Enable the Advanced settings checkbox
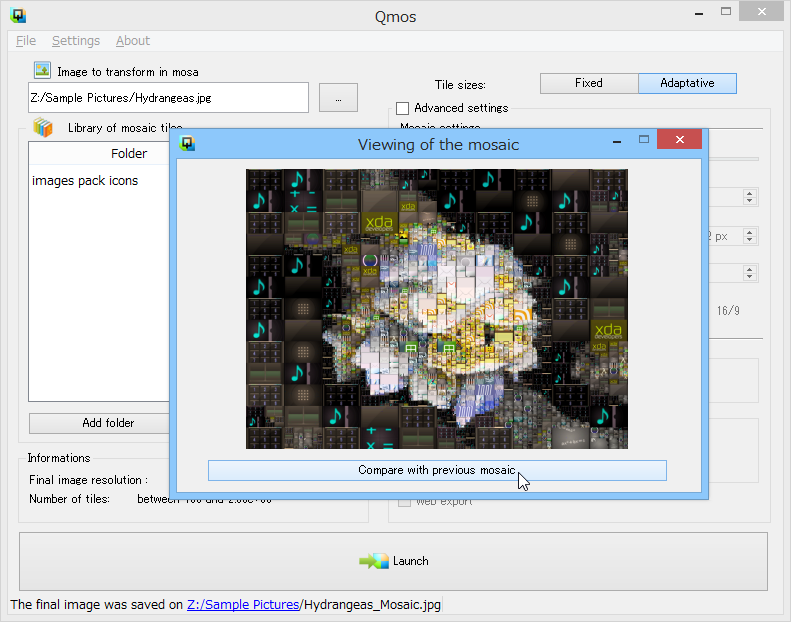This screenshot has width=791, height=622. click(x=403, y=108)
